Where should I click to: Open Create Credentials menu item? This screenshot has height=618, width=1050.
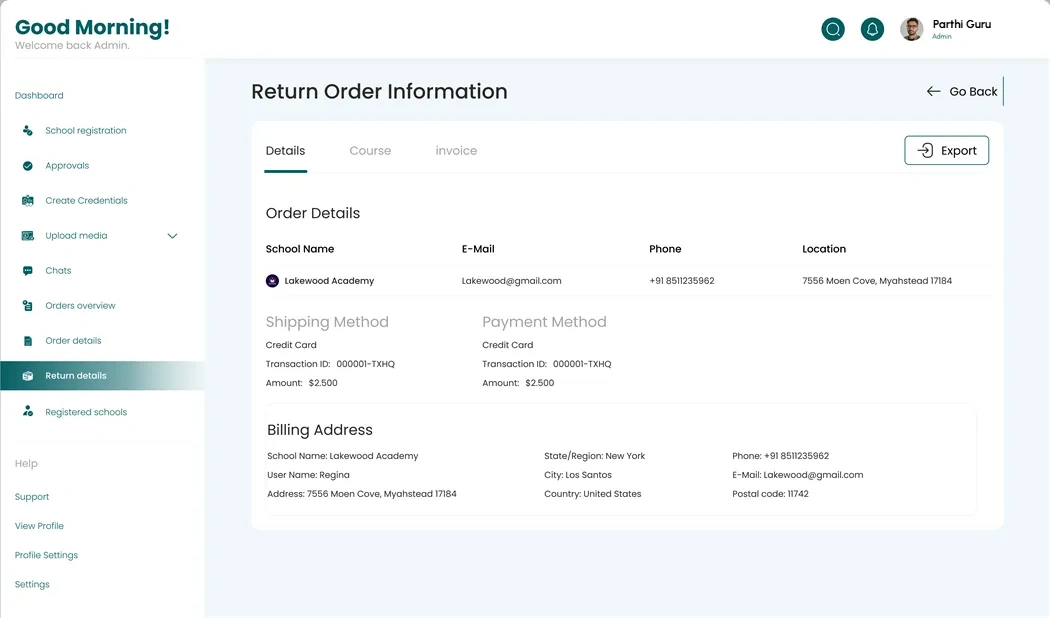click(x=86, y=200)
